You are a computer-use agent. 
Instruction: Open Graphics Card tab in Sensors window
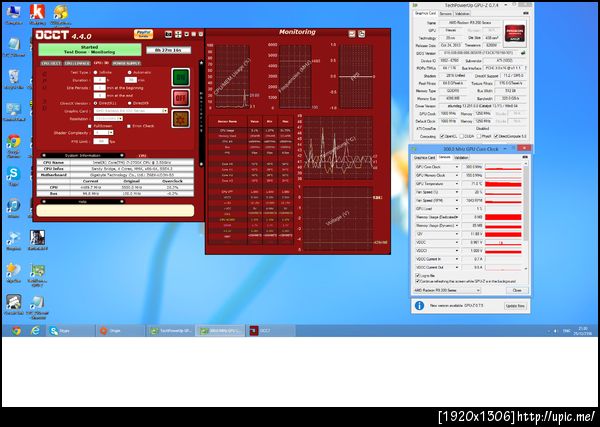pos(425,157)
